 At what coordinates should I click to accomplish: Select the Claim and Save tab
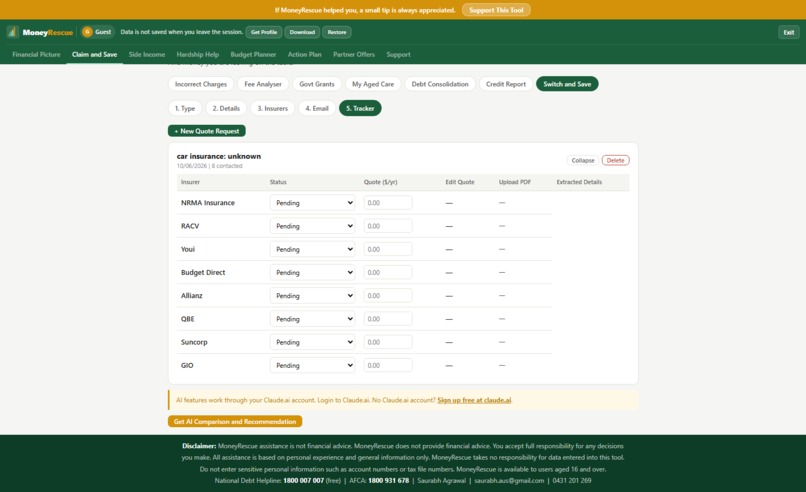(x=95, y=54)
